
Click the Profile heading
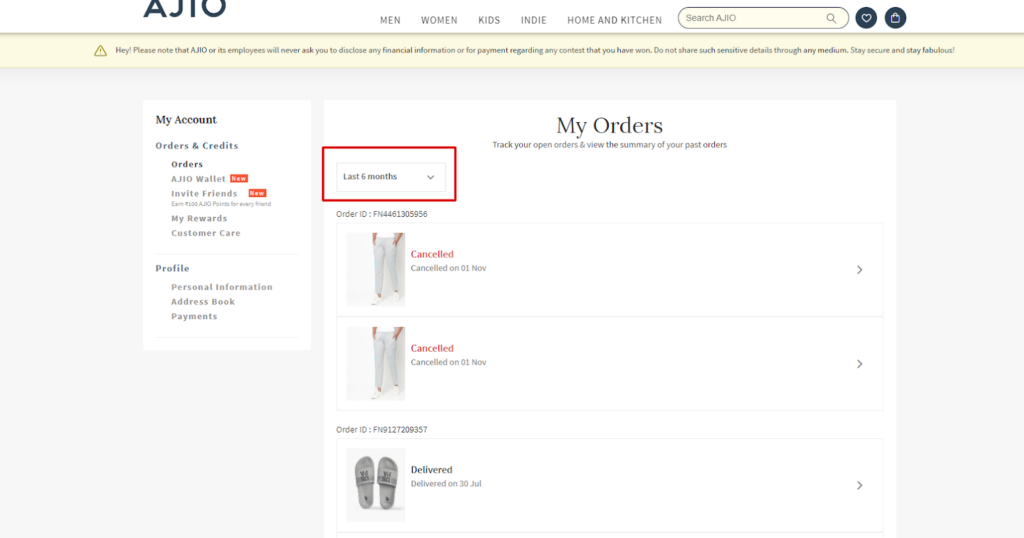point(172,268)
